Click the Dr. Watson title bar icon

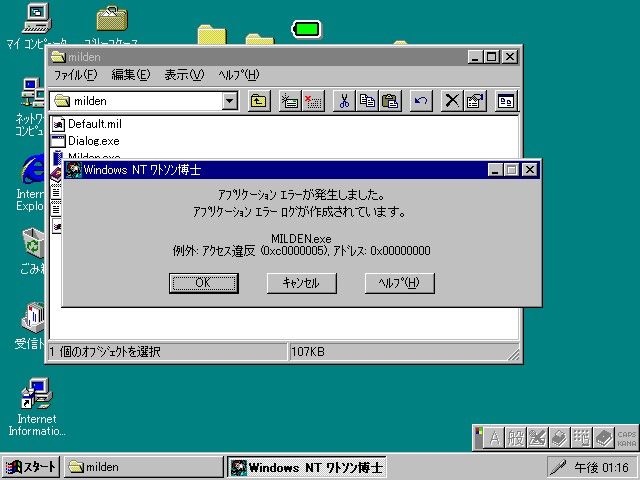(74, 170)
